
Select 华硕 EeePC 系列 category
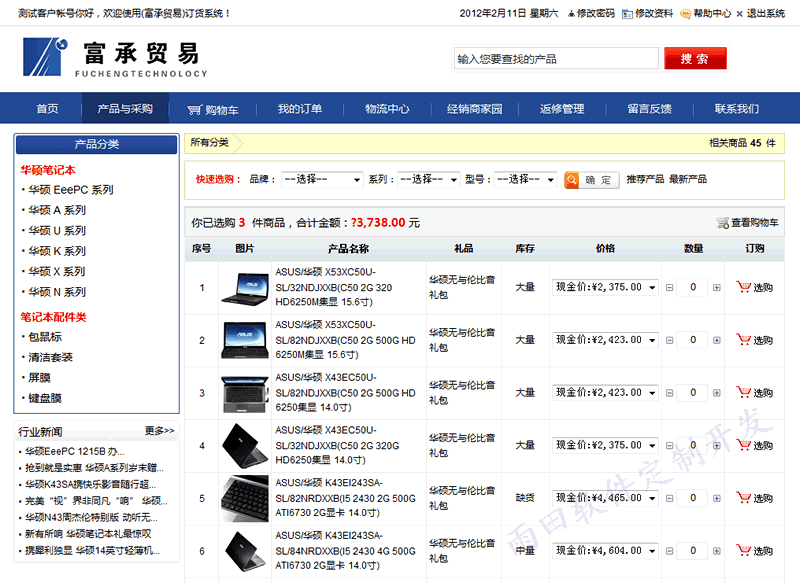[71, 190]
